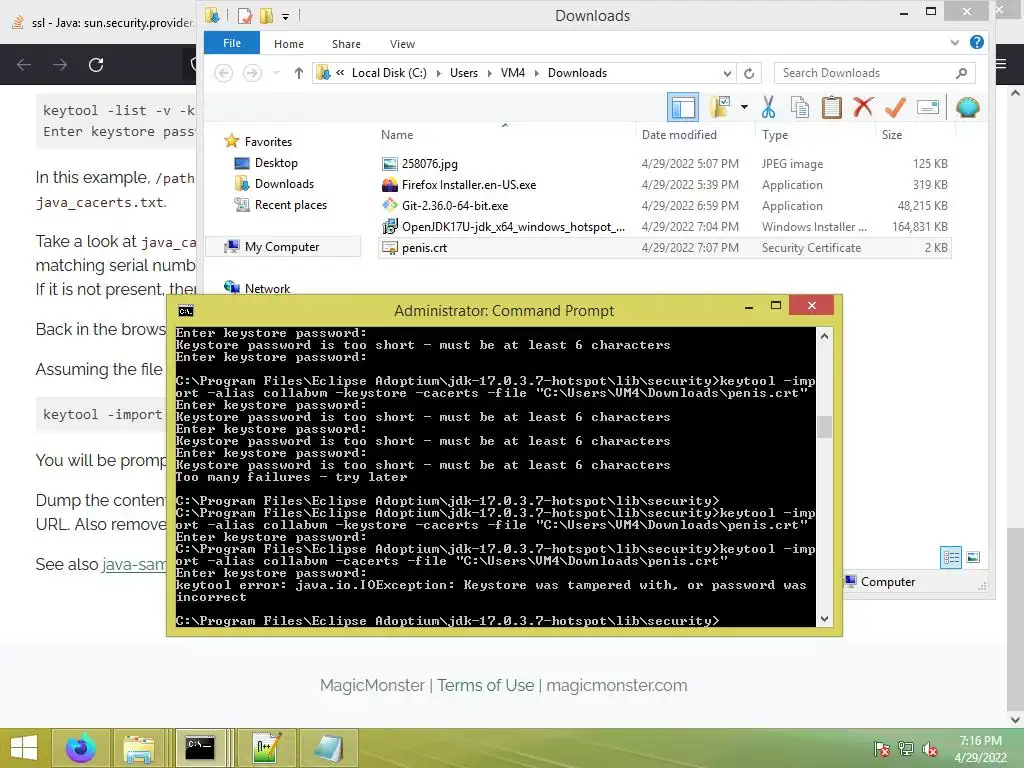Open Desktop in navigation pane

point(276,163)
